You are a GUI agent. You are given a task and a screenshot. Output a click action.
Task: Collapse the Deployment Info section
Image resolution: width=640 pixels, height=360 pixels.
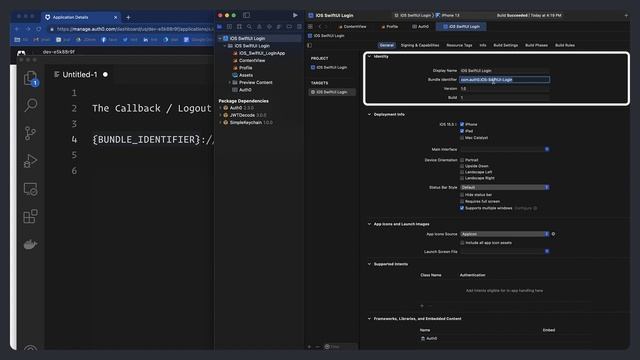(369, 114)
